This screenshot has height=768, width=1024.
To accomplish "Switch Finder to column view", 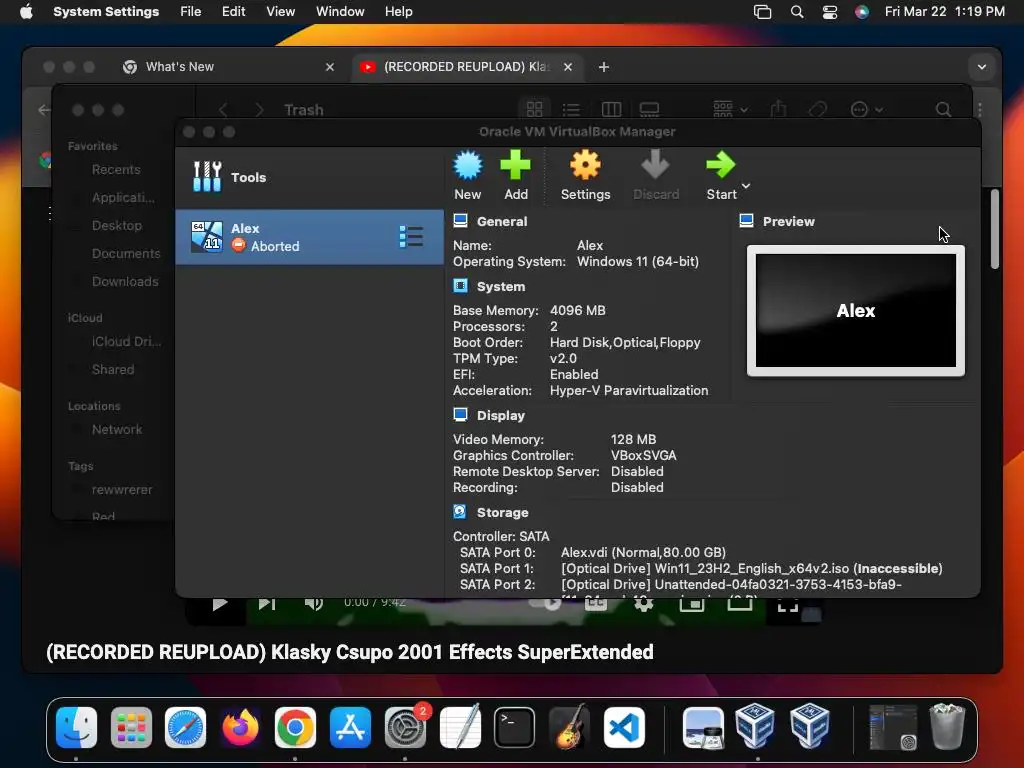I will [x=611, y=109].
